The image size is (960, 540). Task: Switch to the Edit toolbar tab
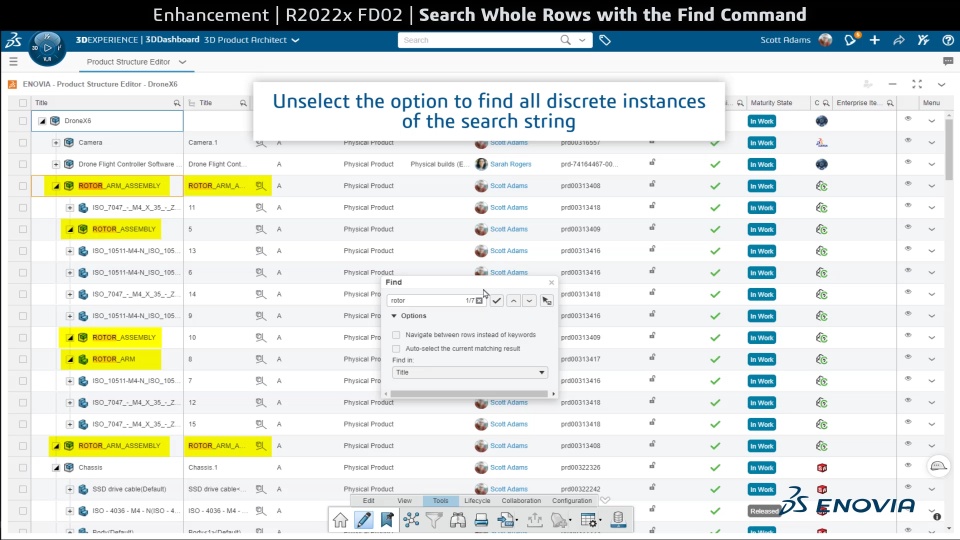[x=369, y=501]
